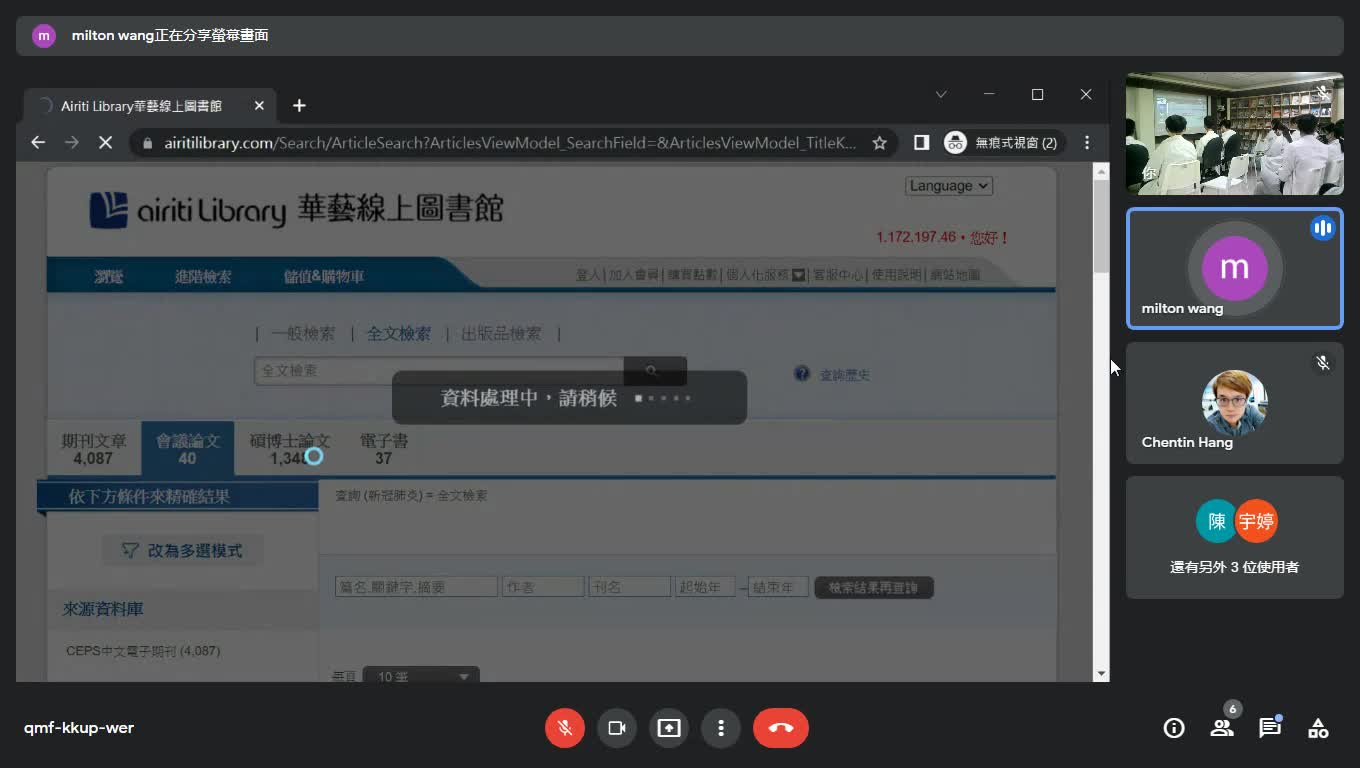Open the 網站地圖 link
Image resolution: width=1360 pixels, height=768 pixels.
(955, 274)
